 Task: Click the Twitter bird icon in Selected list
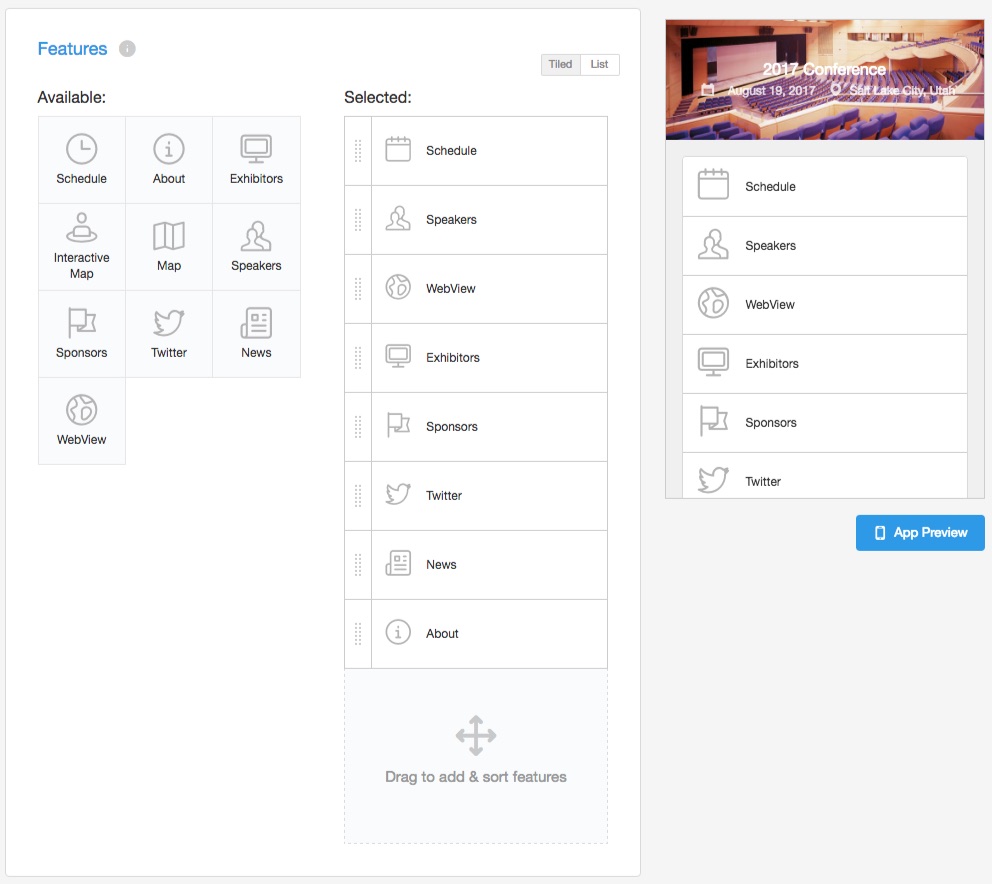[398, 495]
